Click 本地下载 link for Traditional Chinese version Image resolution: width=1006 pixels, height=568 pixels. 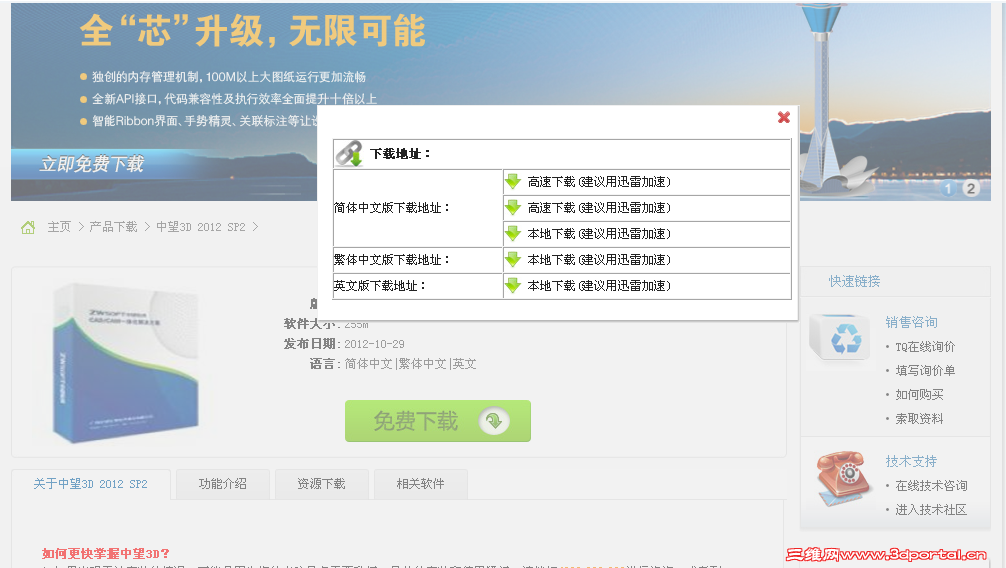(x=599, y=260)
